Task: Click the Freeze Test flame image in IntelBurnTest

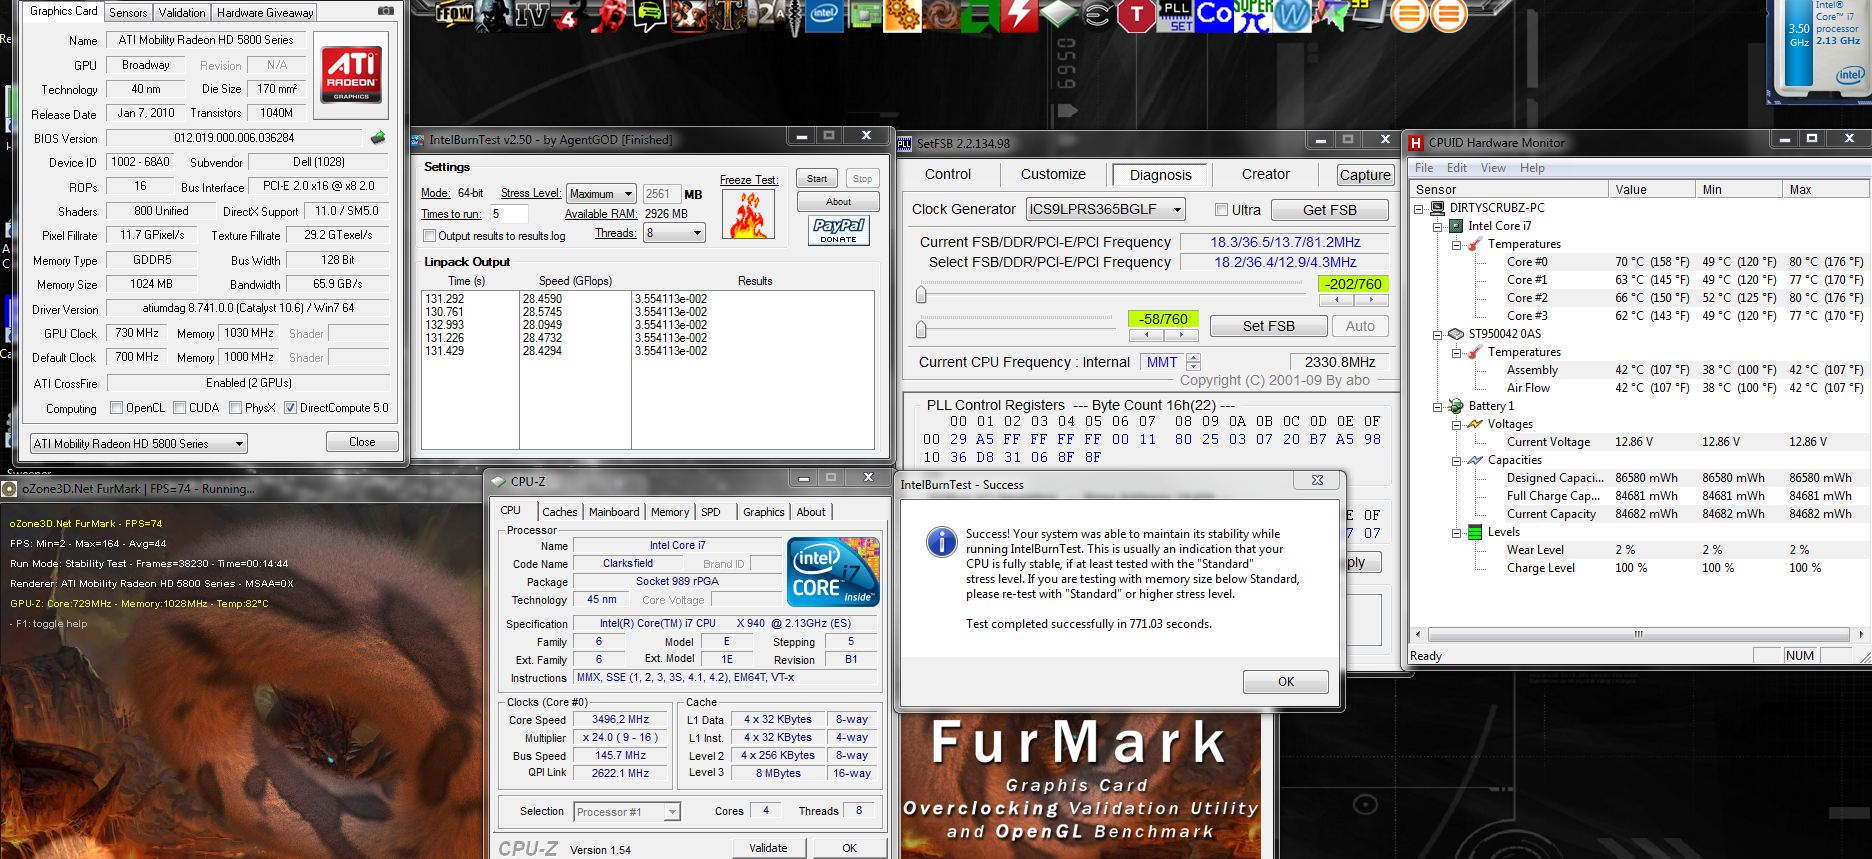Action: pyautogui.click(x=747, y=214)
